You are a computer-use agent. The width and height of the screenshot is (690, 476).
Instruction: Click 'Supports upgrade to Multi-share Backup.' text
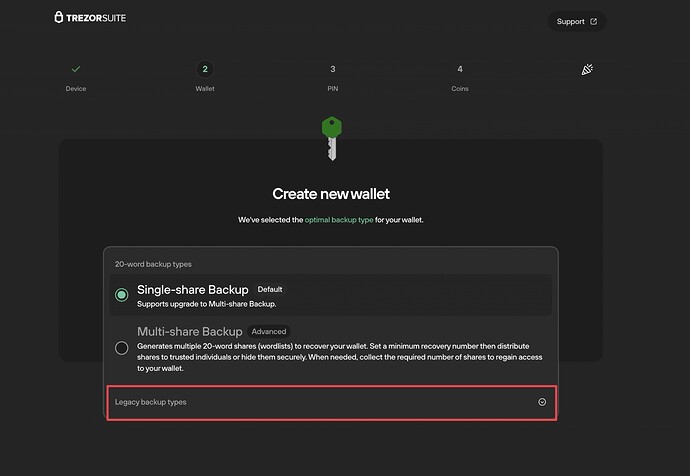tap(206, 304)
